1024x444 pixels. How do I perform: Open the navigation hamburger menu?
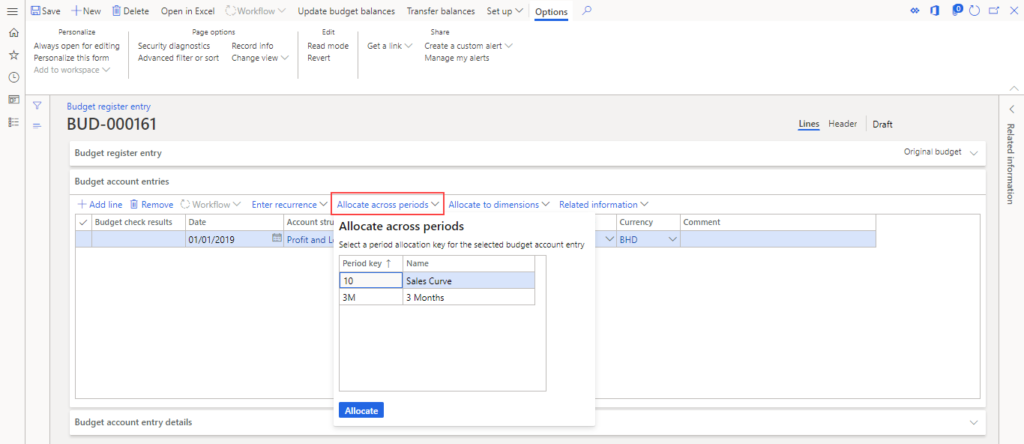13,11
